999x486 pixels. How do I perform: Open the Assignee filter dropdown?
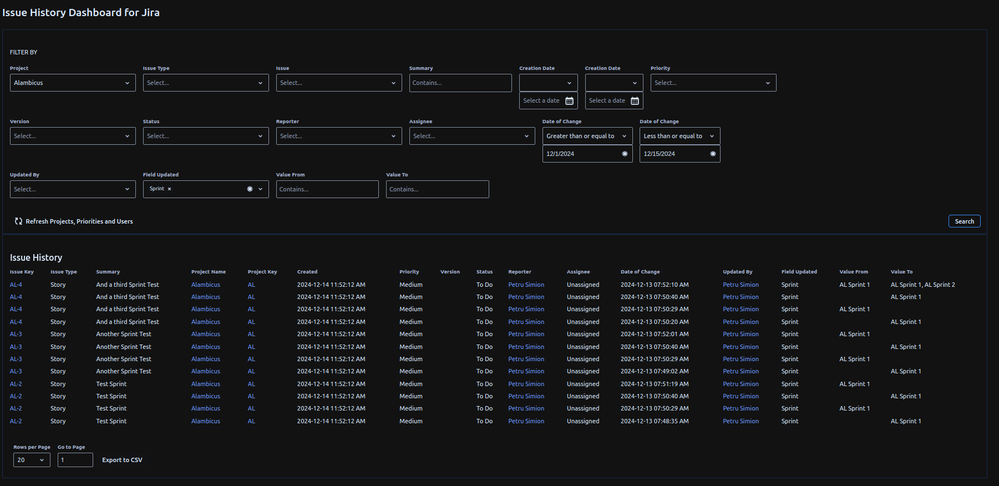click(x=472, y=136)
